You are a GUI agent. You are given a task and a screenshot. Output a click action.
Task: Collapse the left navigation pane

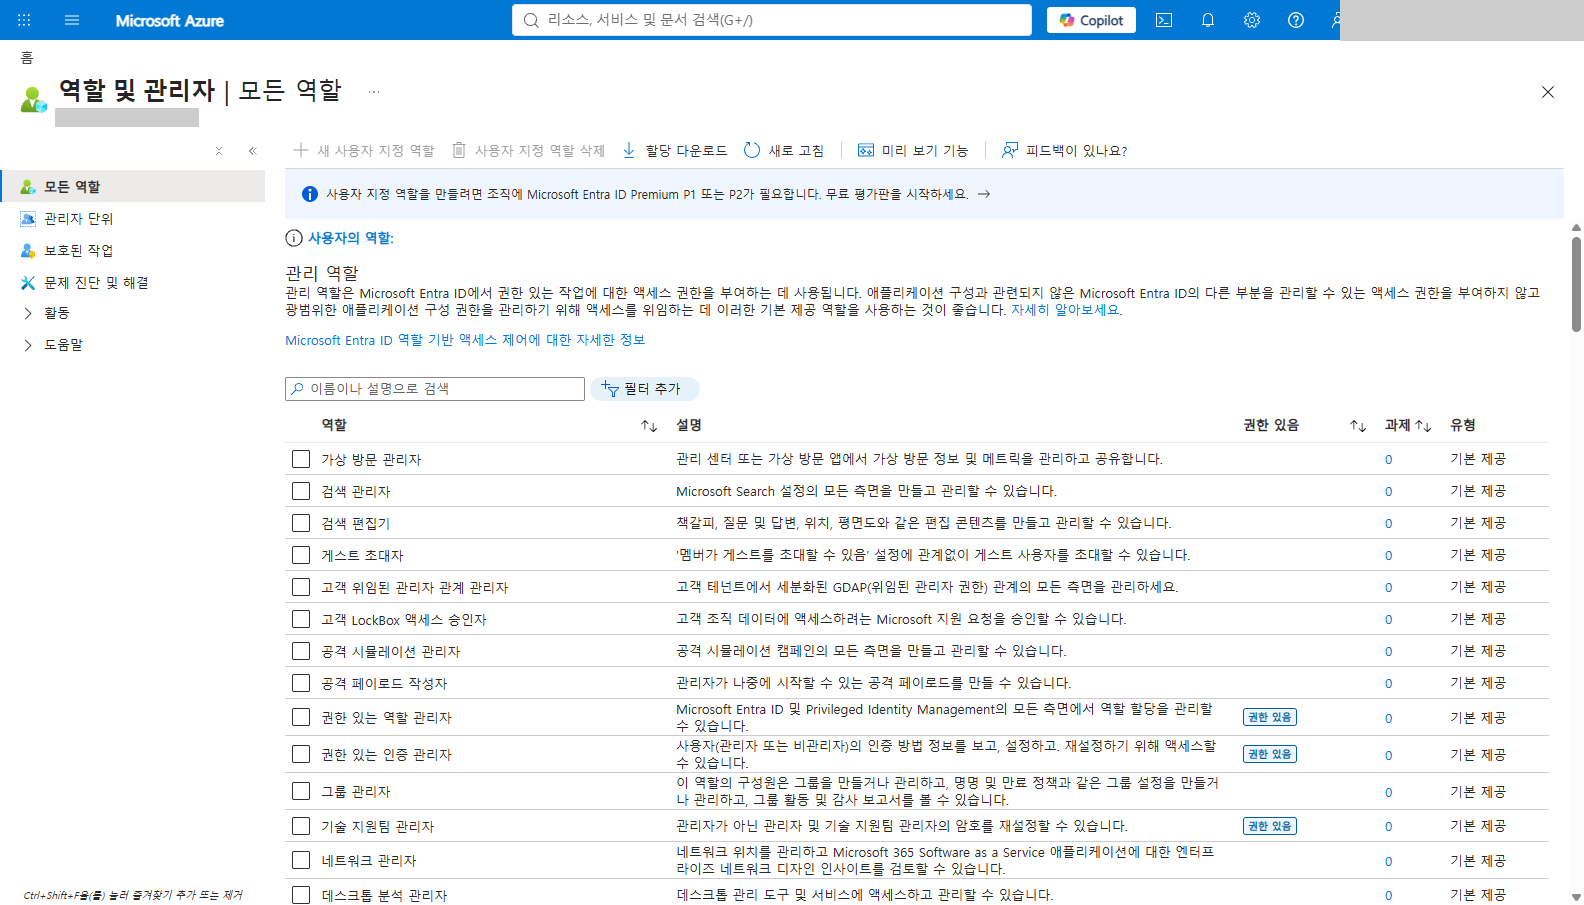(253, 151)
